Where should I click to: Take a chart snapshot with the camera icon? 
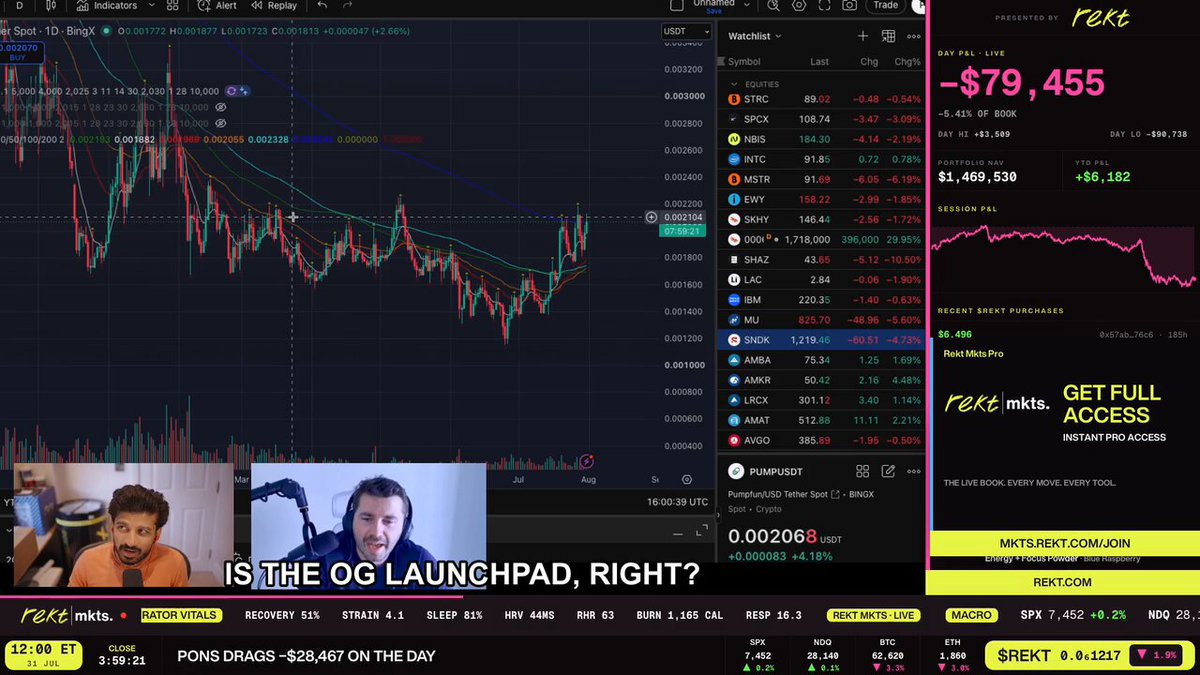click(849, 5)
